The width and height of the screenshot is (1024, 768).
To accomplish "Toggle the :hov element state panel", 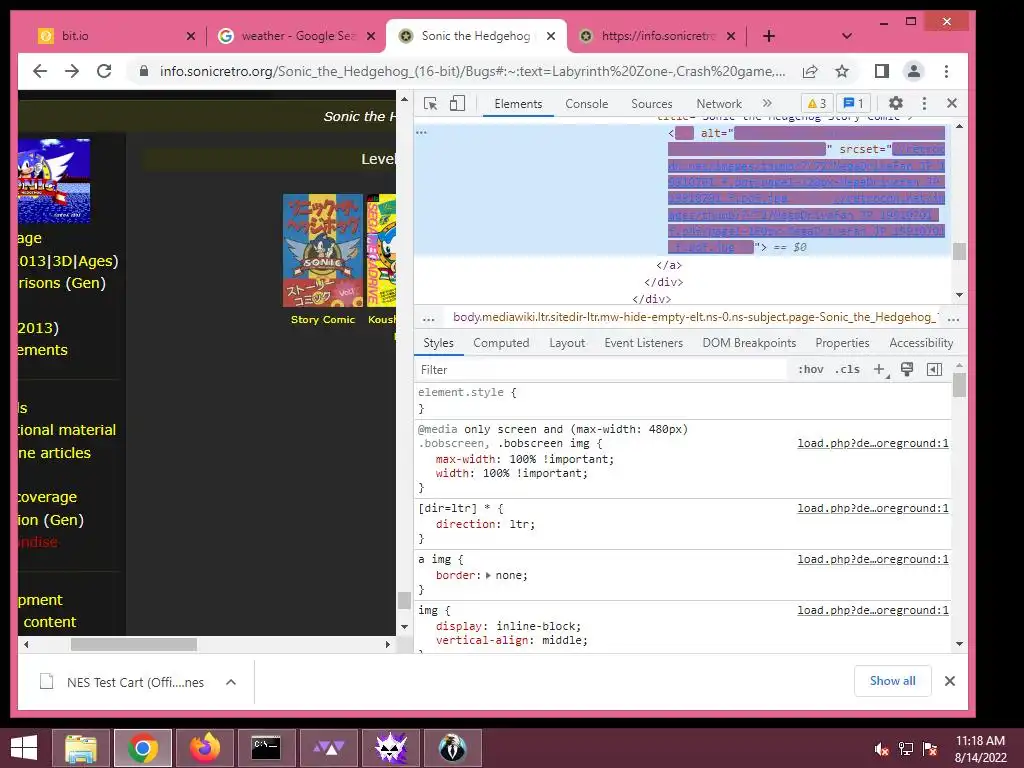I will [810, 370].
